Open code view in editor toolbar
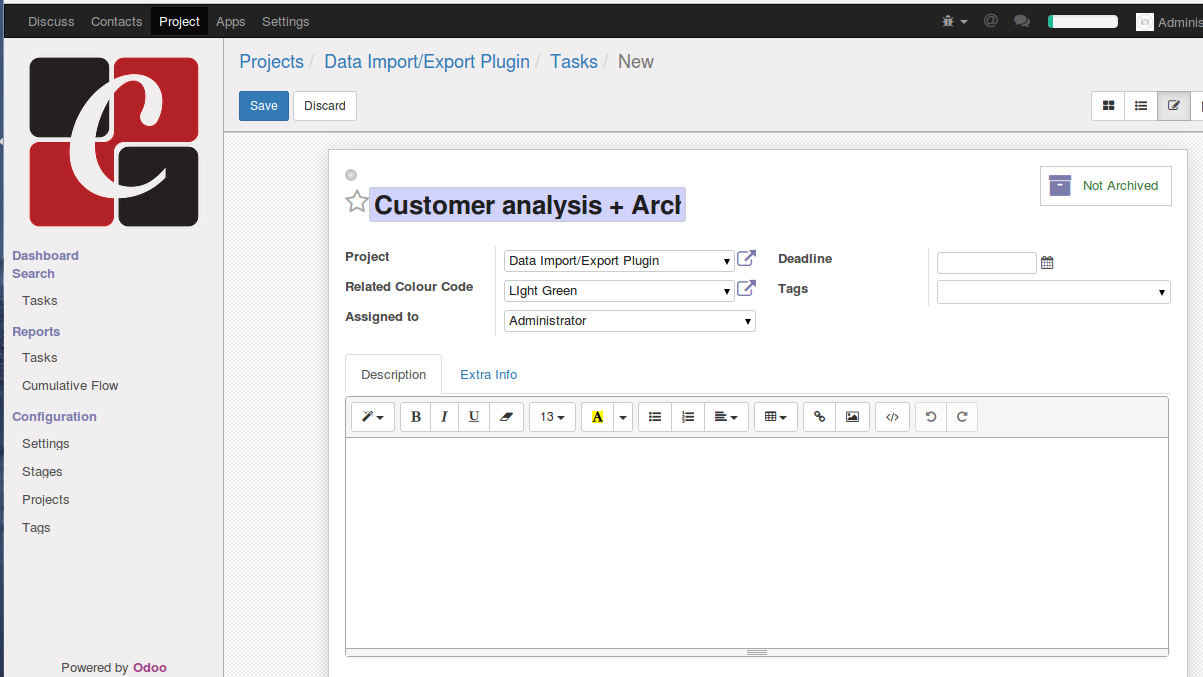Image resolution: width=1203 pixels, height=677 pixels. (893, 417)
